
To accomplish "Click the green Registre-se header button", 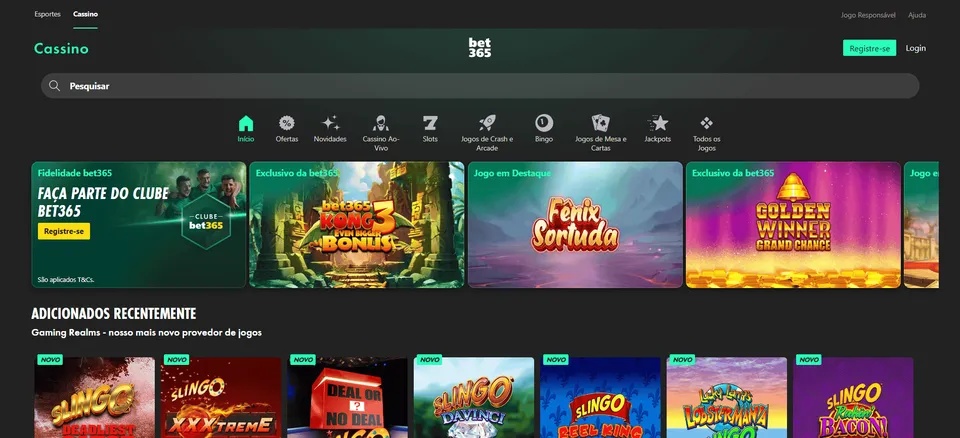I will [869, 48].
